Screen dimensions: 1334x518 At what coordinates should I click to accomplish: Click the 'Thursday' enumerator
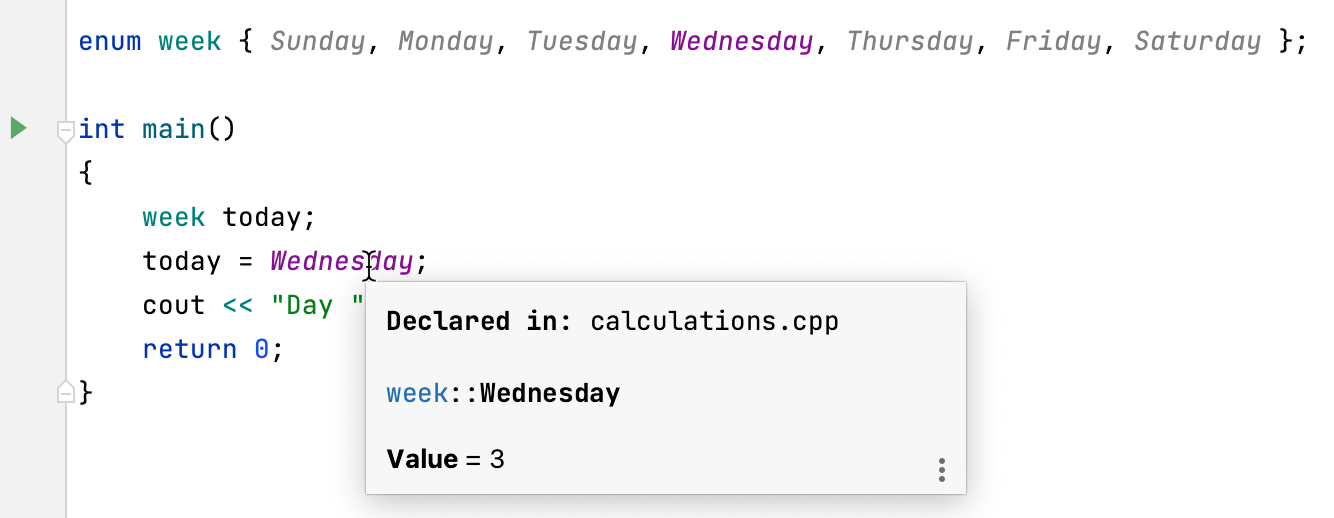point(909,41)
